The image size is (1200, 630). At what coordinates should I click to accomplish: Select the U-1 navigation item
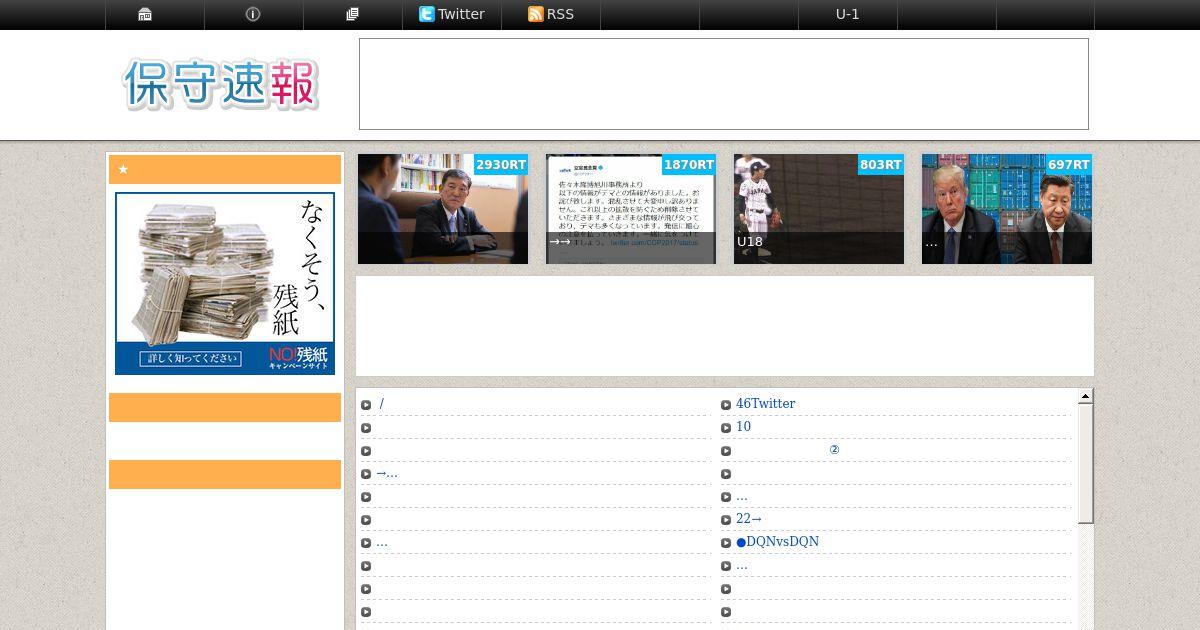coord(847,14)
